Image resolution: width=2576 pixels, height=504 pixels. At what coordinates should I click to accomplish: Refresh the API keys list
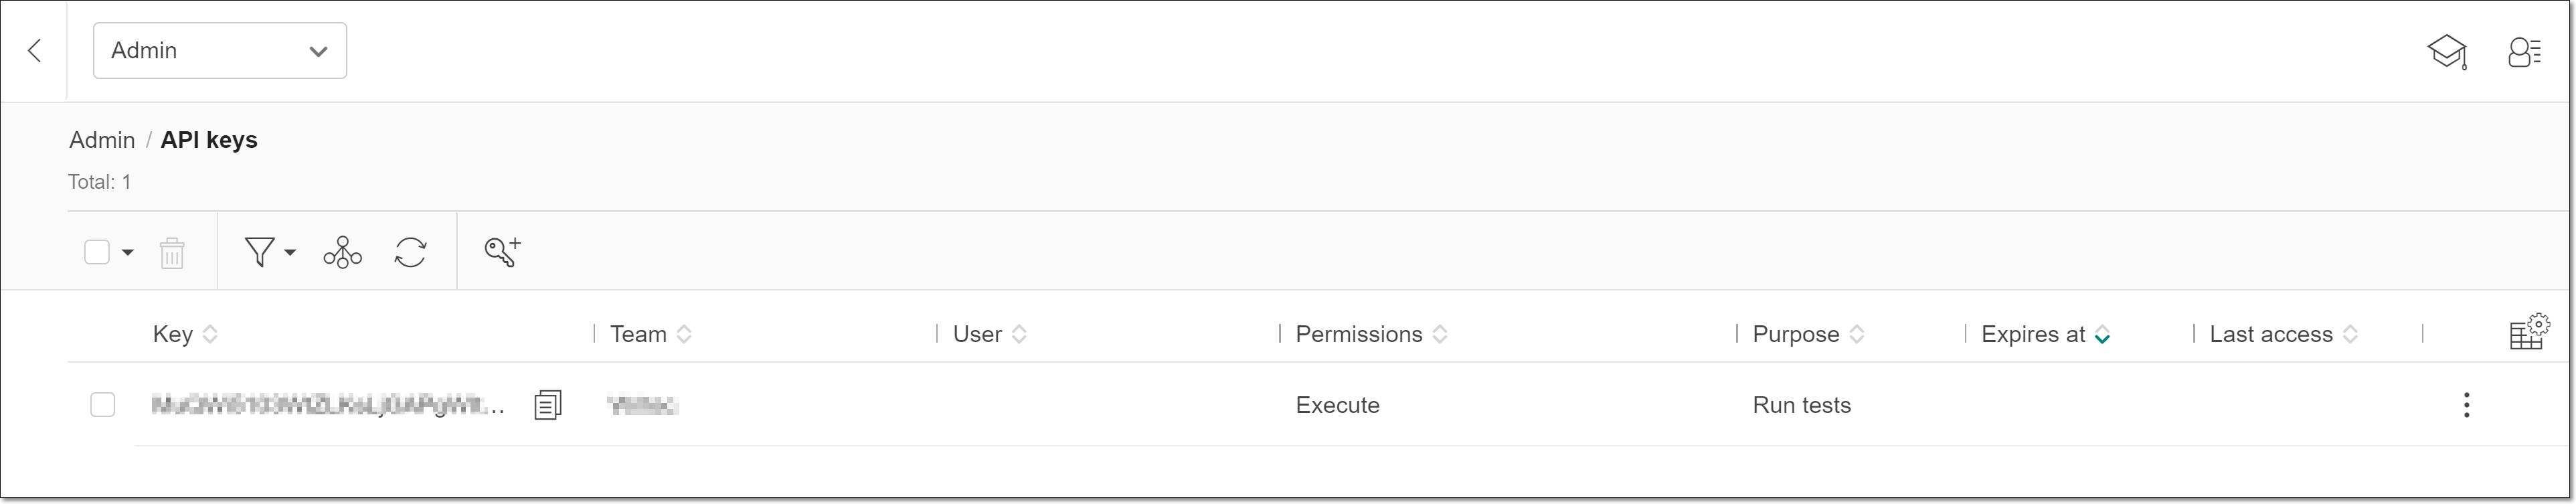410,253
